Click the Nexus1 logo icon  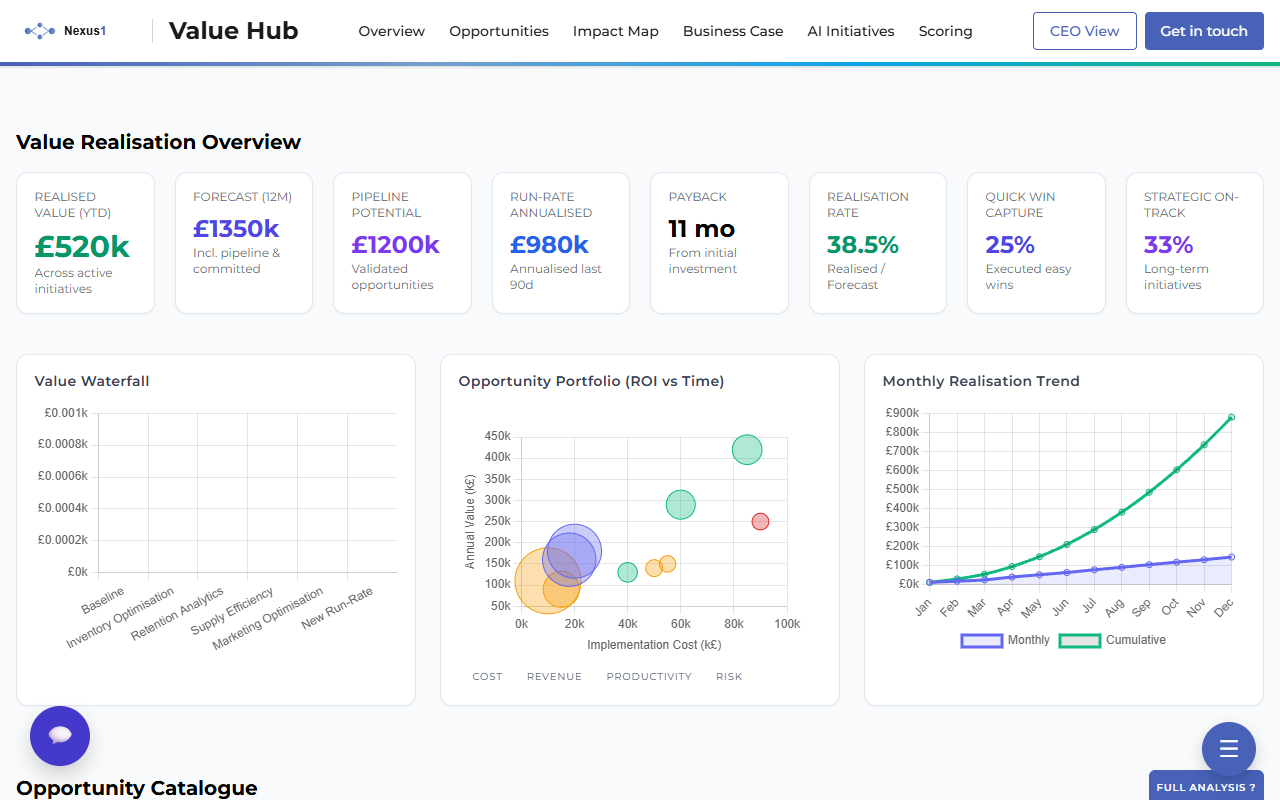pos(40,31)
